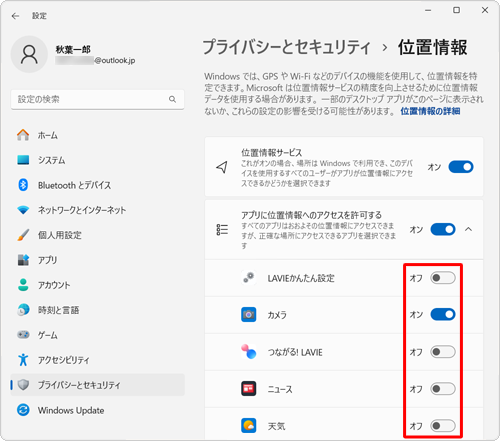Image resolution: width=500 pixels, height=441 pixels.
Task: Turn off 位置情報サービス toggle
Action: coord(461,167)
